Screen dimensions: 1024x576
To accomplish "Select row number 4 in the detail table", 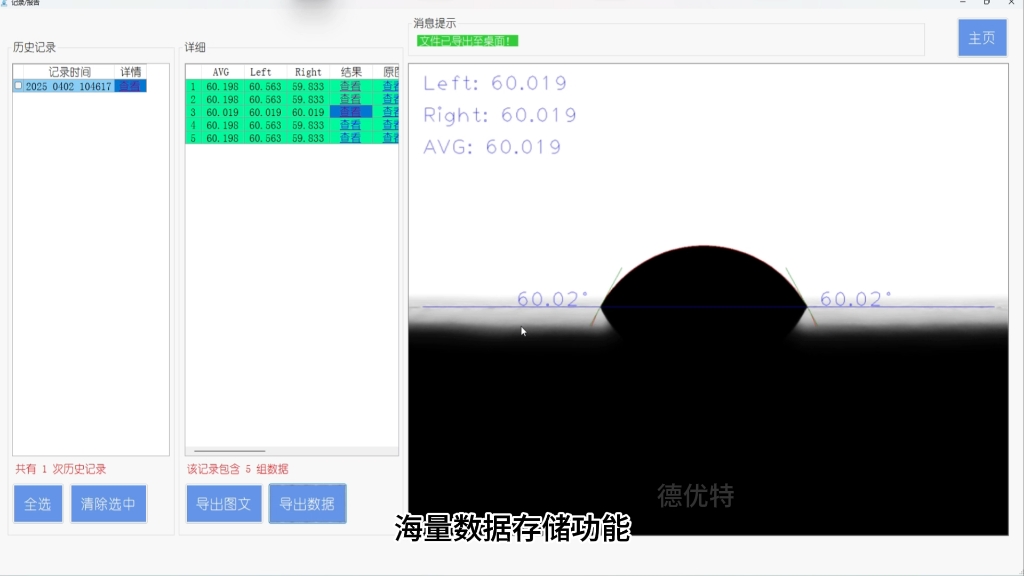I will (193, 125).
